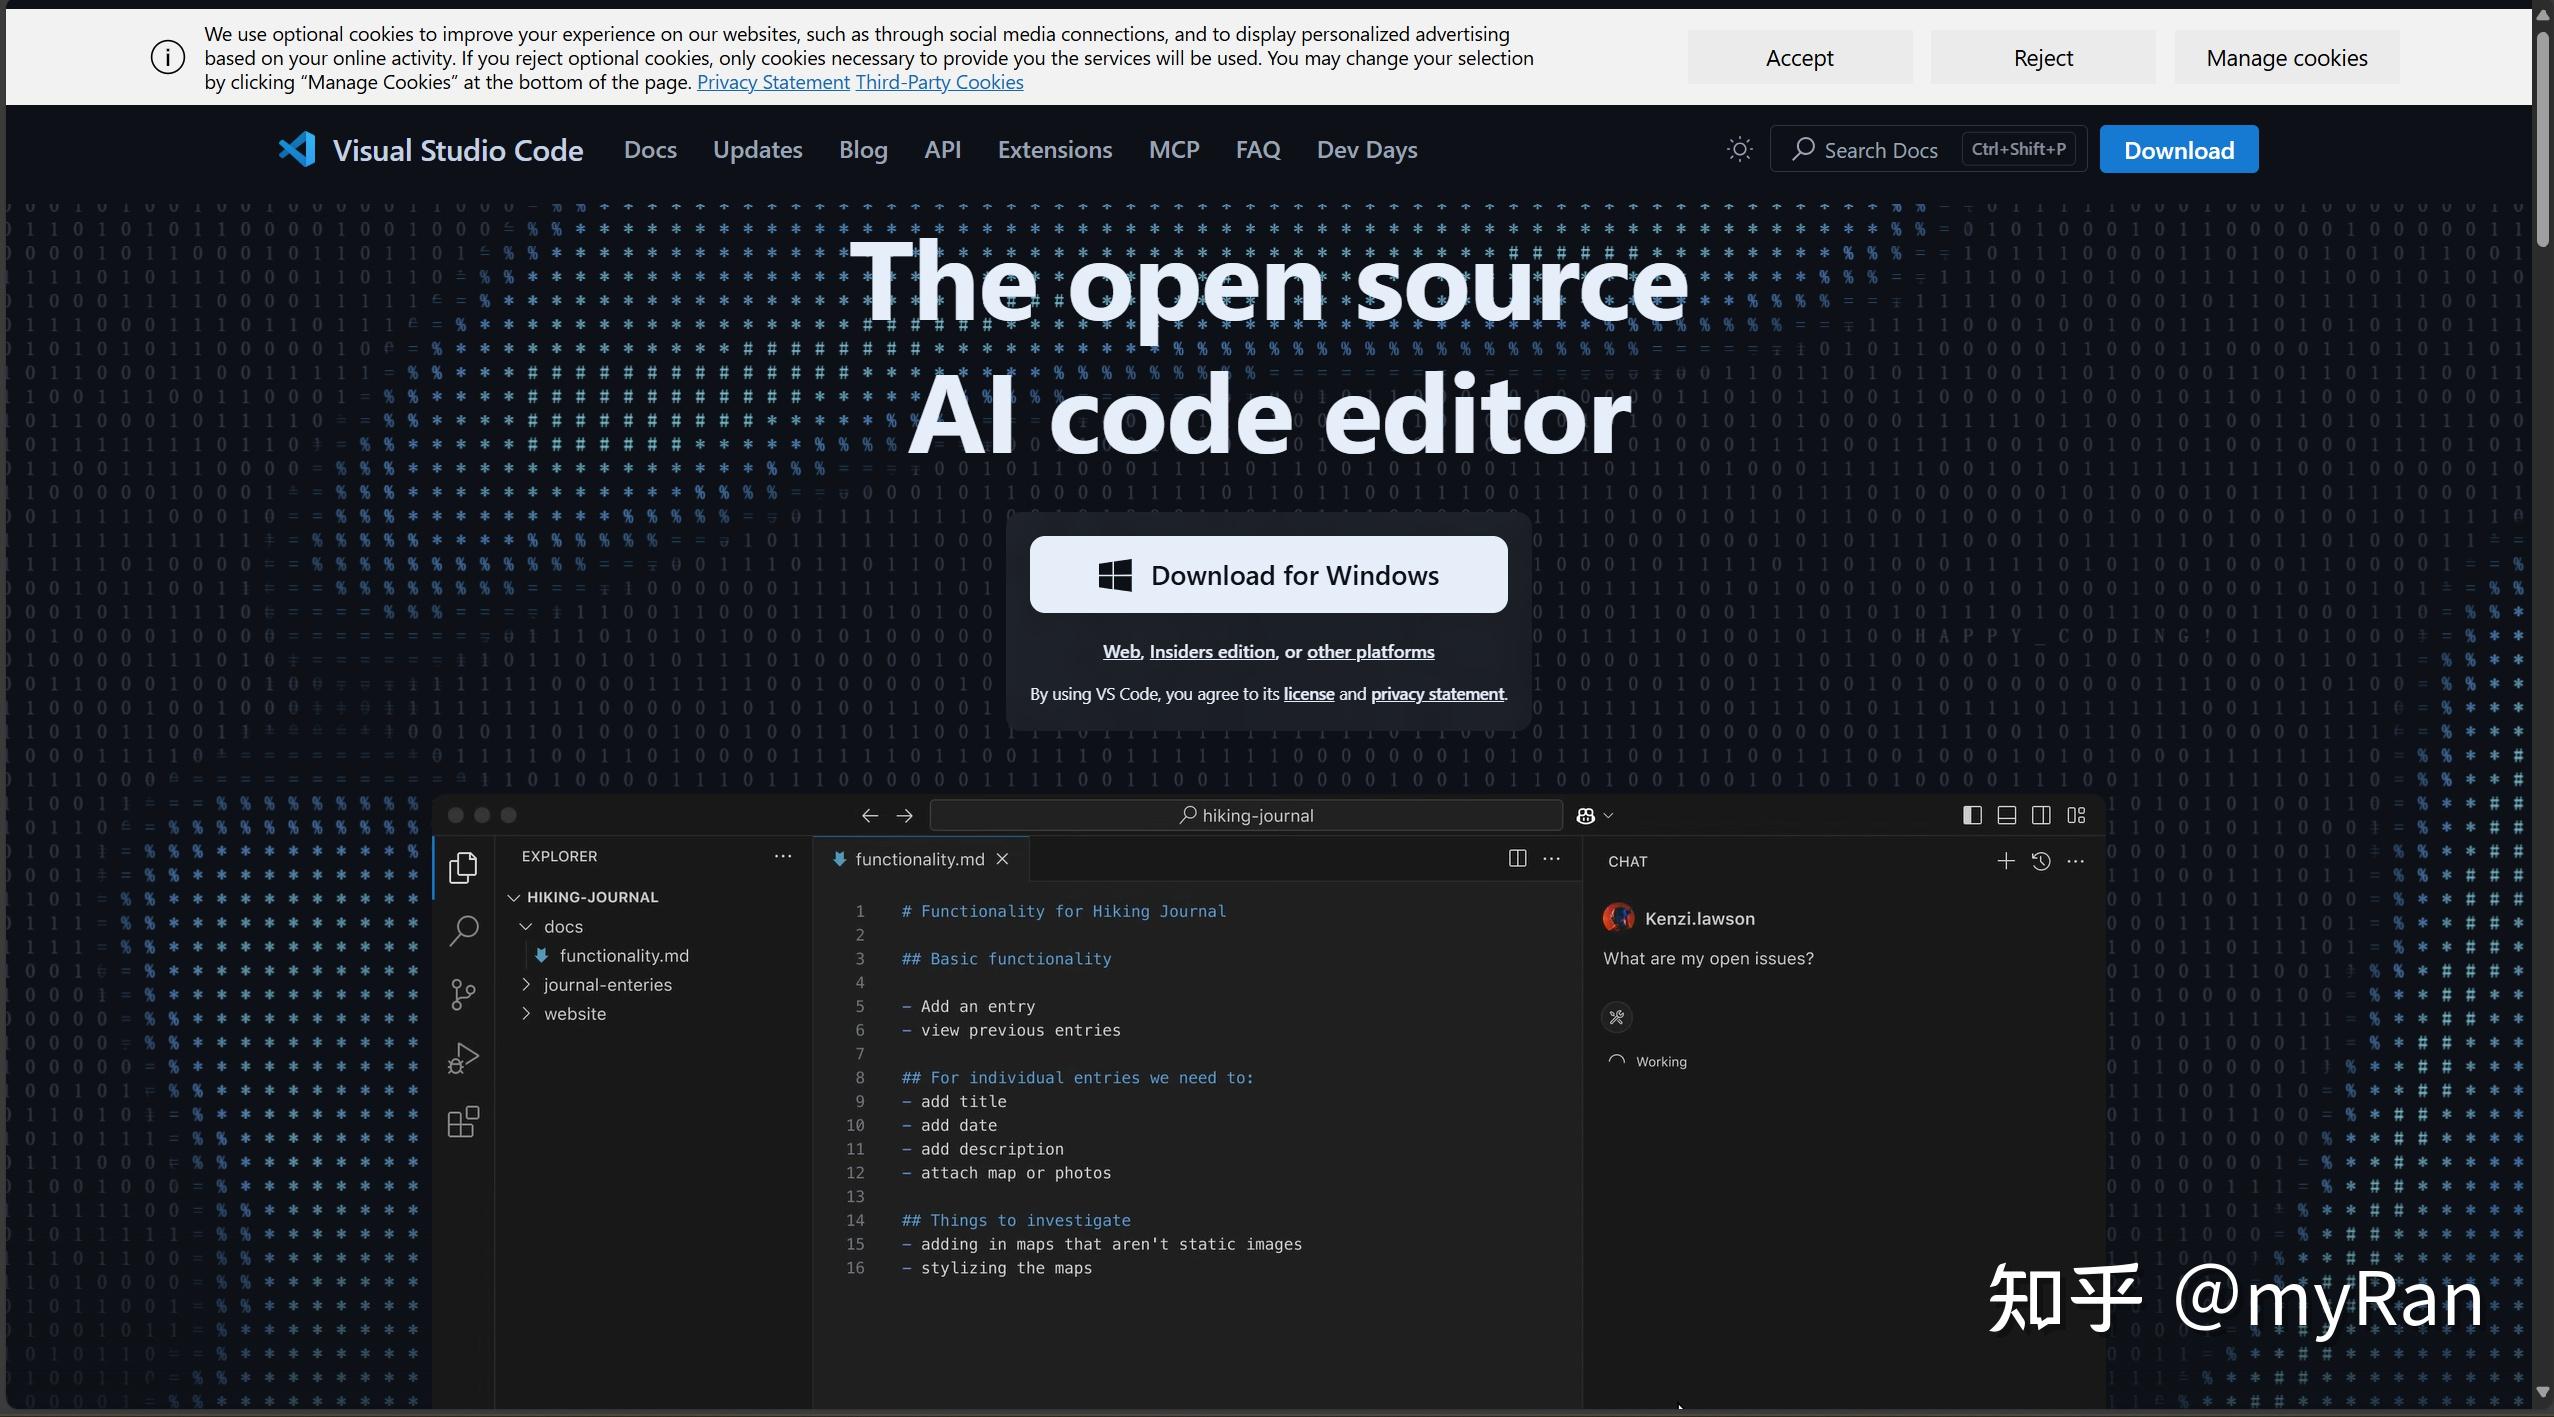Collapse the docs folder
2554x1417 pixels.
[528, 926]
